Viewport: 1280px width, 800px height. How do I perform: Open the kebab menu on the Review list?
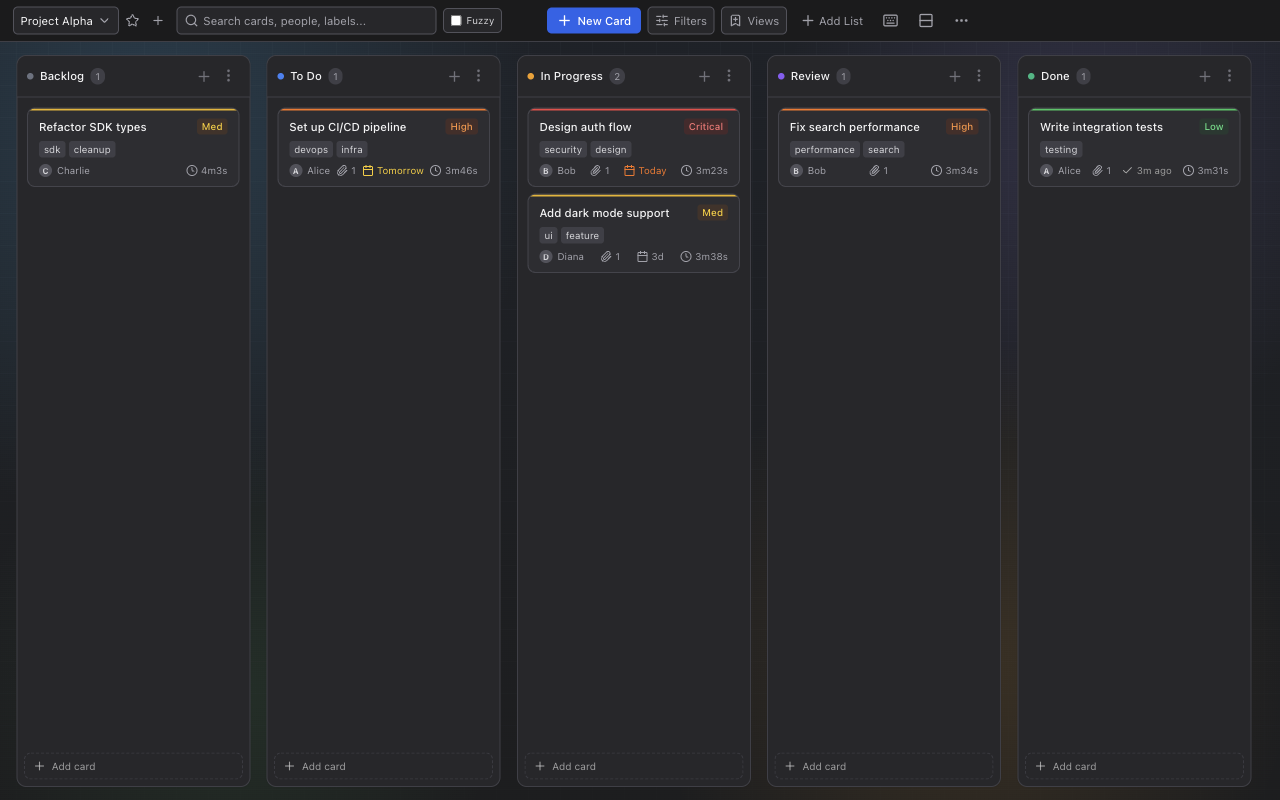[979, 76]
